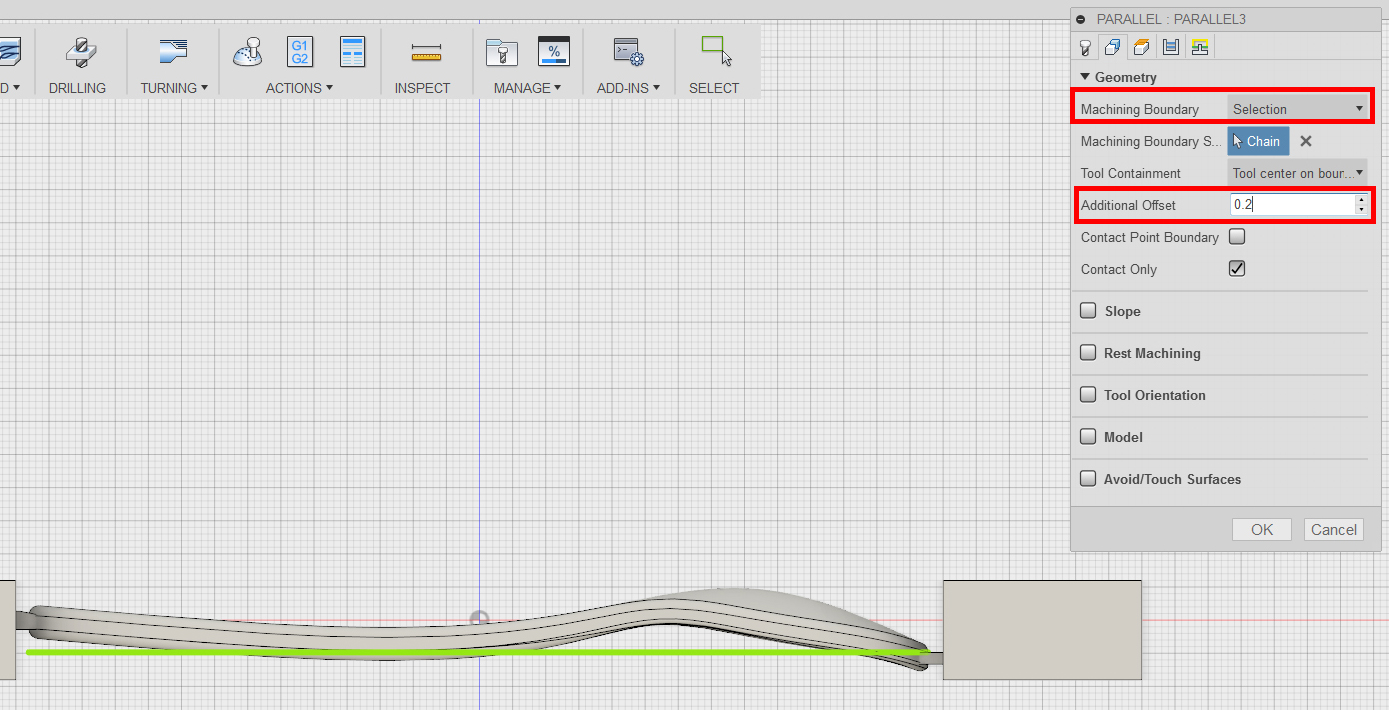Open the ACTIONS dropdown menu
Viewport: 1389px width, 710px height.
click(299, 88)
